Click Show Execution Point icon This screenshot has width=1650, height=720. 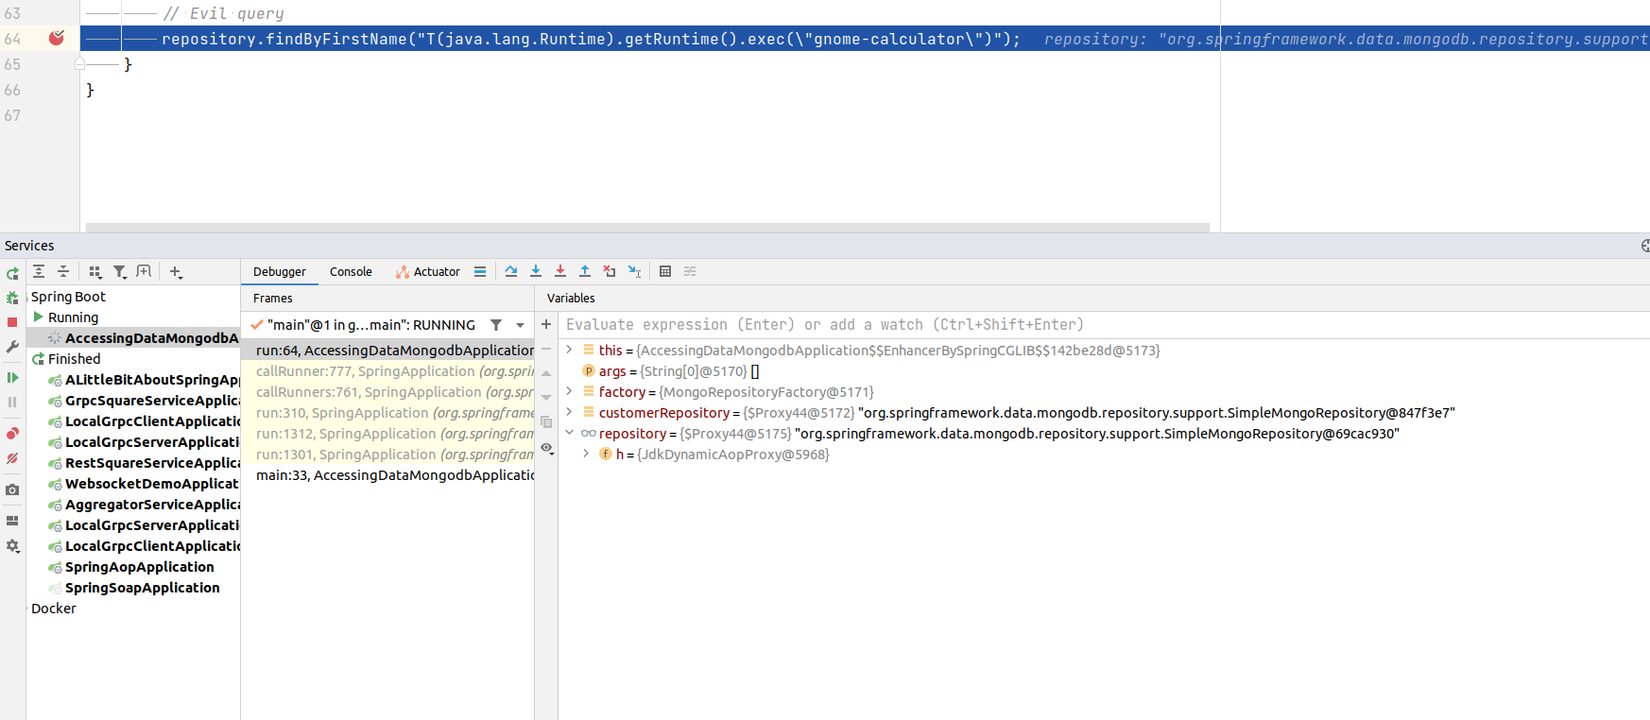pos(480,272)
